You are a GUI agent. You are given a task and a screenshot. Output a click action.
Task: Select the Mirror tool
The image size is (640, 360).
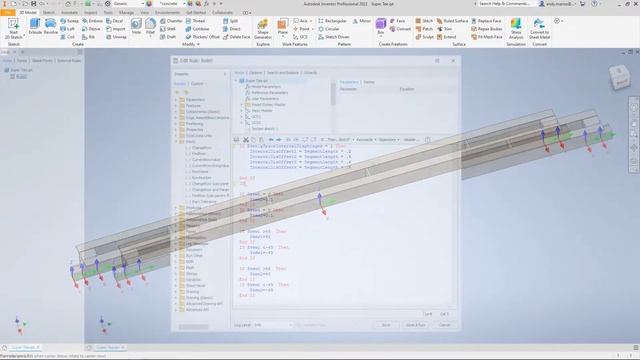pos(362,21)
